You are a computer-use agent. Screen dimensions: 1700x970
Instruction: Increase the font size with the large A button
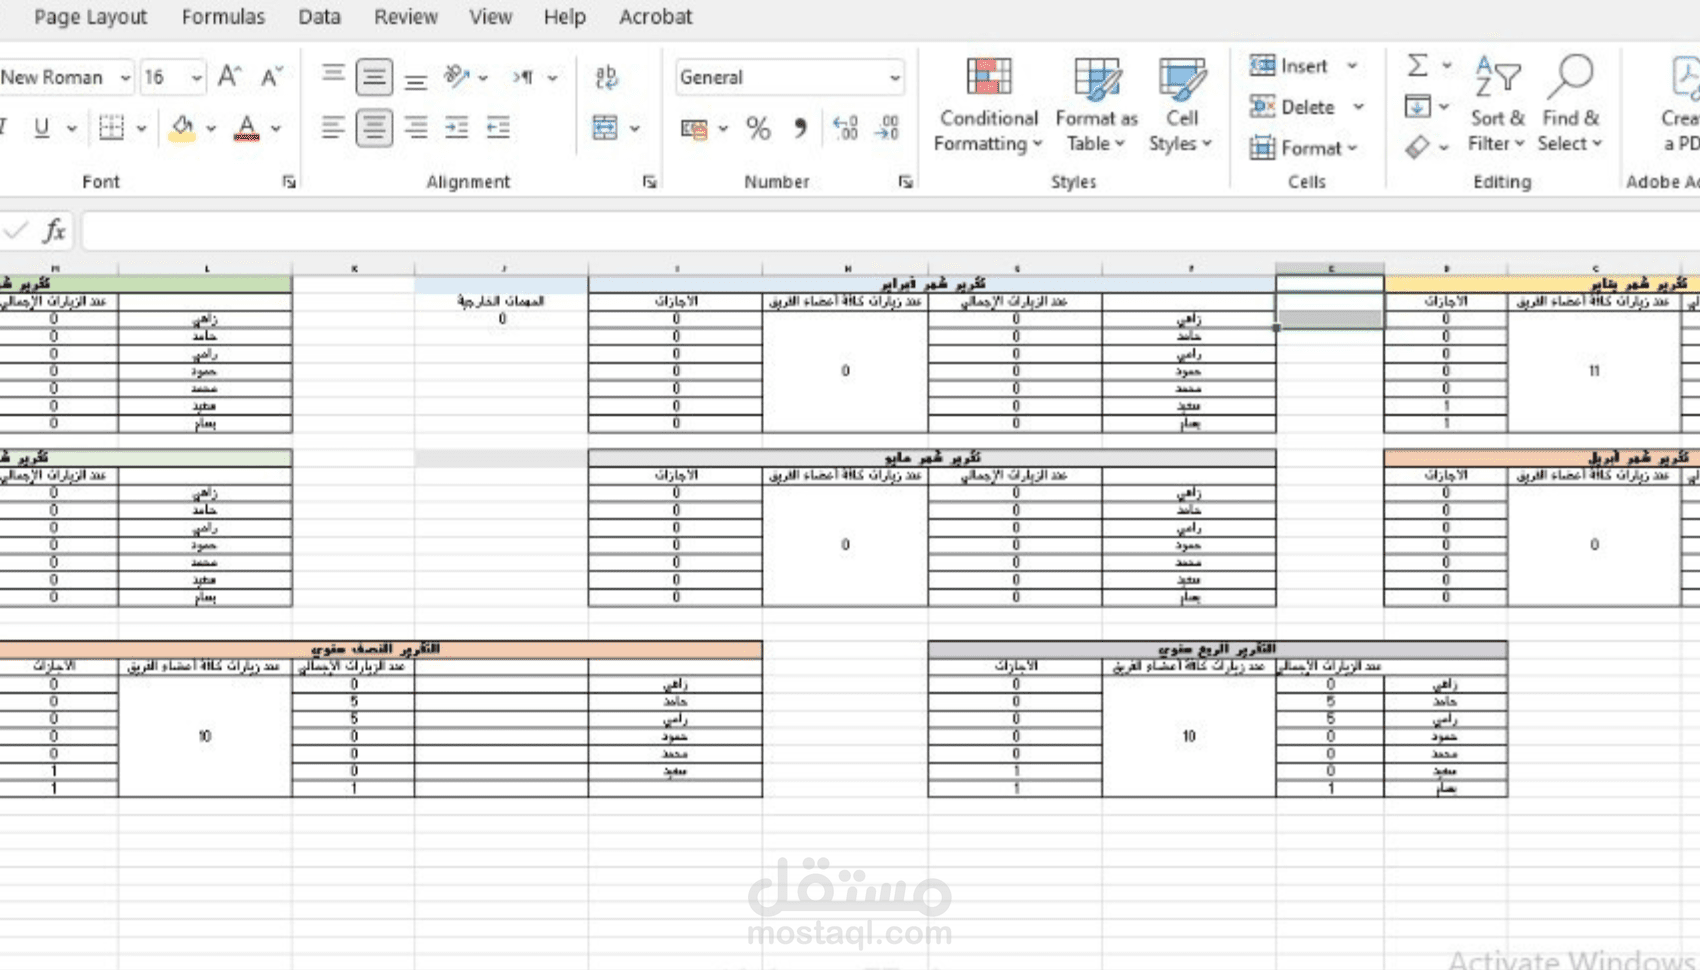230,77
